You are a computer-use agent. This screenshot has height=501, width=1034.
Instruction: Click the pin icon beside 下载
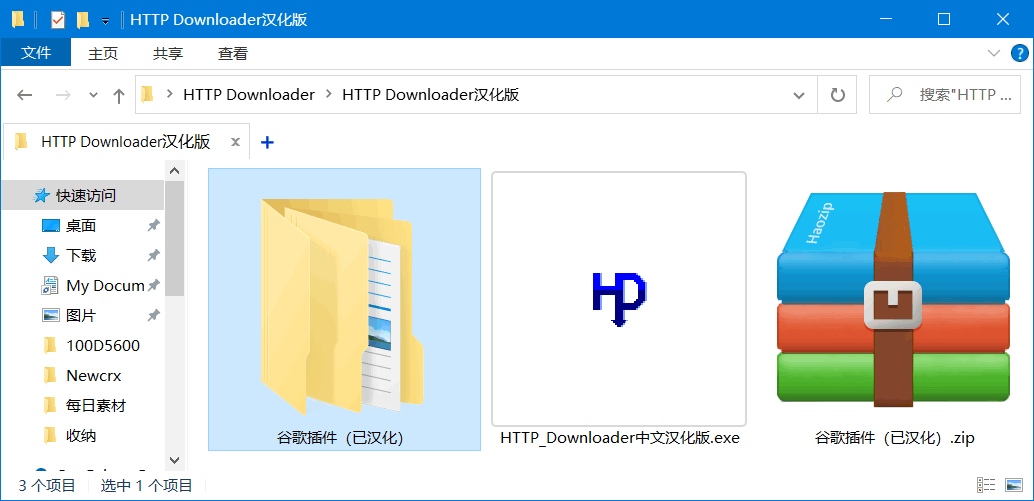click(153, 256)
